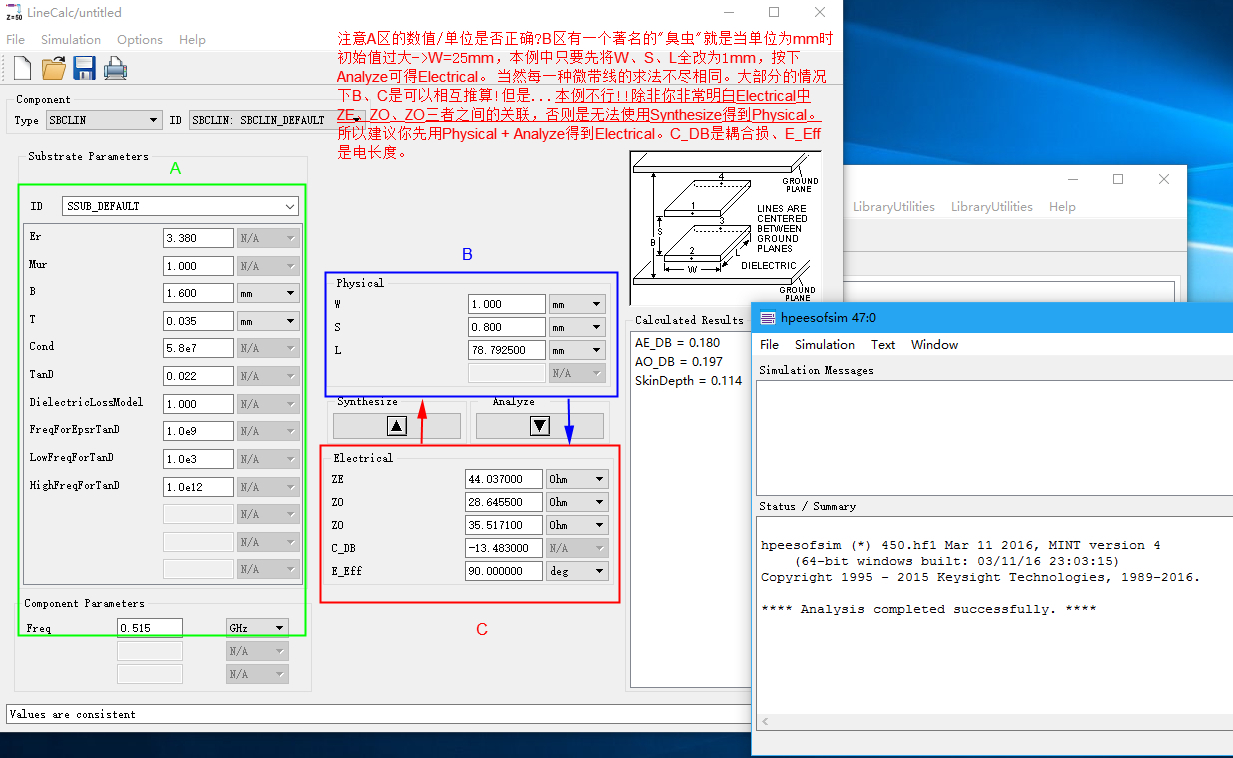This screenshot has height=758, width=1233.
Task: Click the 'SkinDepth = 0.114' result text
Action: click(689, 381)
